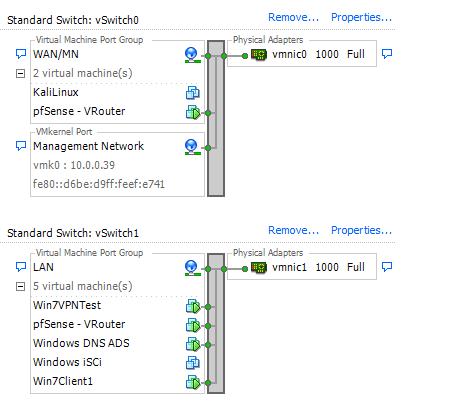Click the vmnic1 adapter info bubble
The image size is (455, 413).
(387, 267)
